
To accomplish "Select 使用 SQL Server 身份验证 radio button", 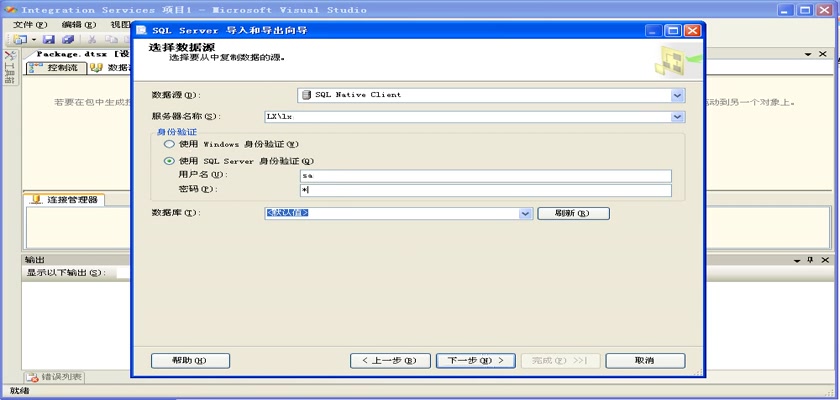I will click(169, 161).
